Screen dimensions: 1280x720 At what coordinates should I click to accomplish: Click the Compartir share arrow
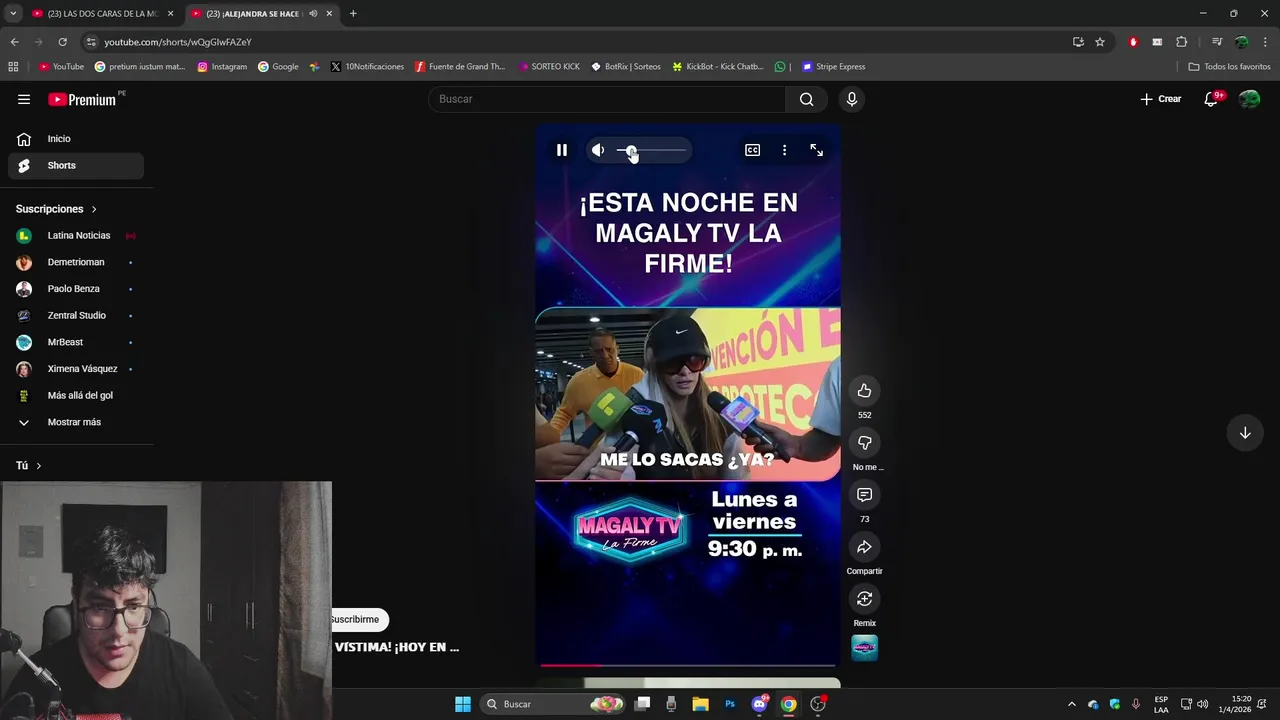(865, 547)
